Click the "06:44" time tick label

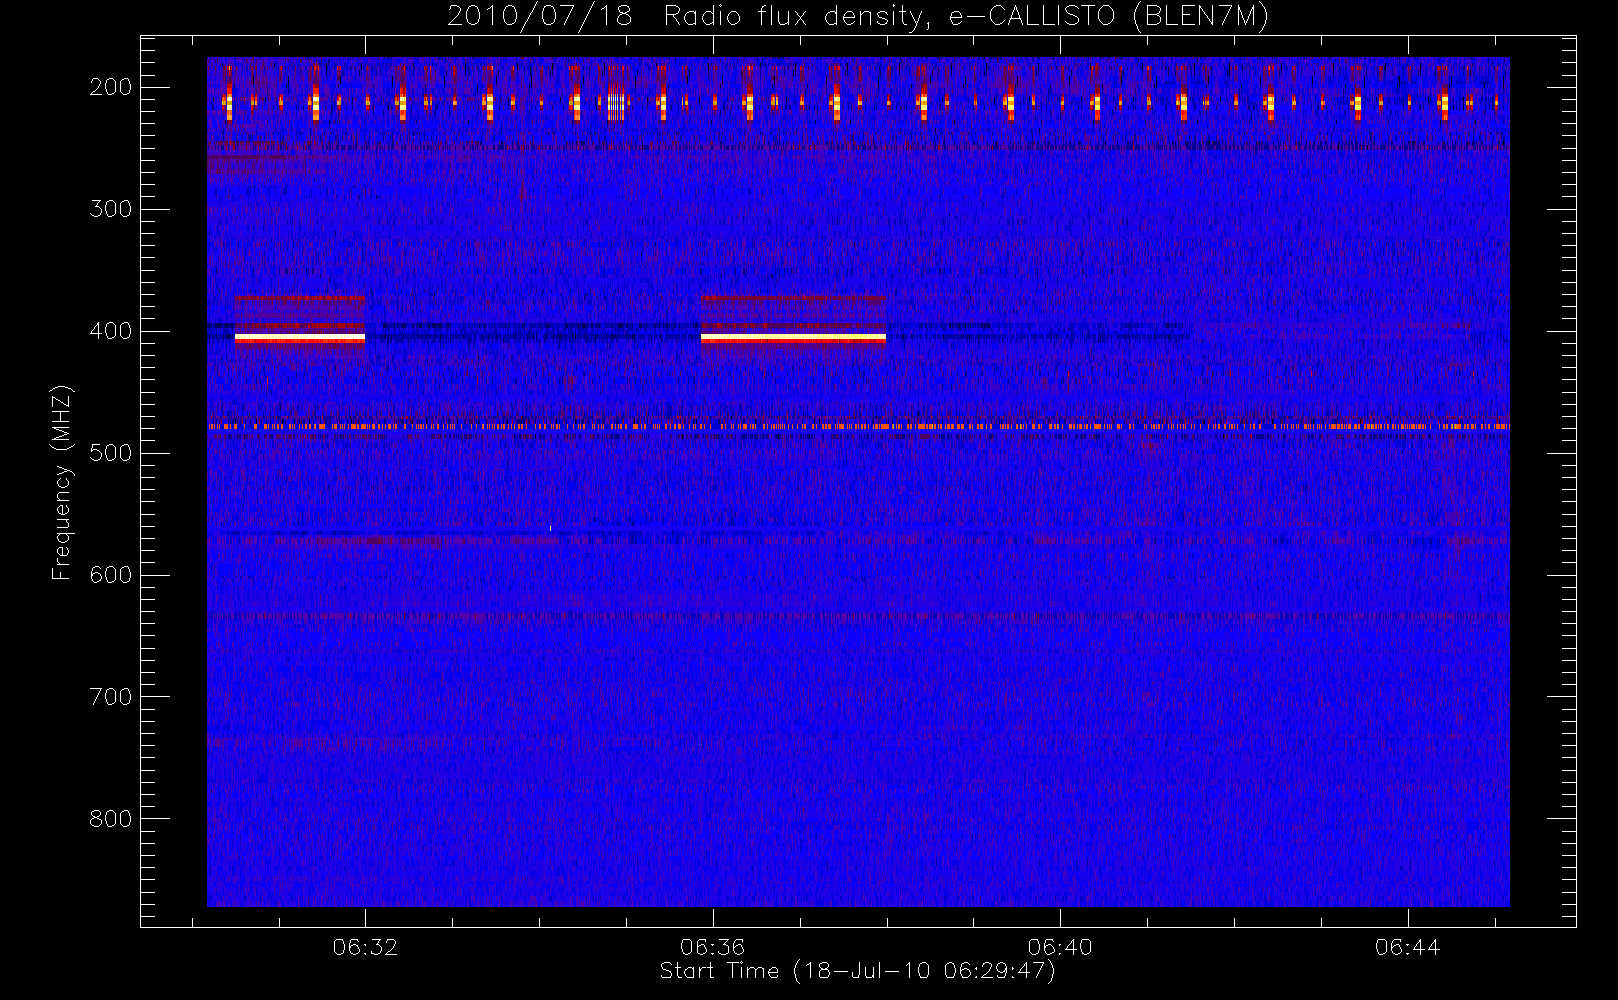[x=1407, y=947]
